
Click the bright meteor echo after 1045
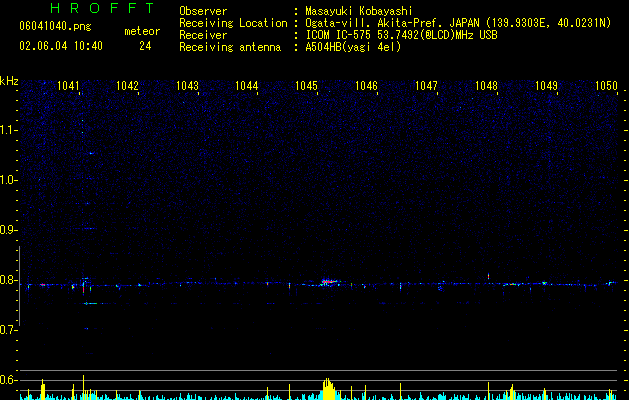330,282
